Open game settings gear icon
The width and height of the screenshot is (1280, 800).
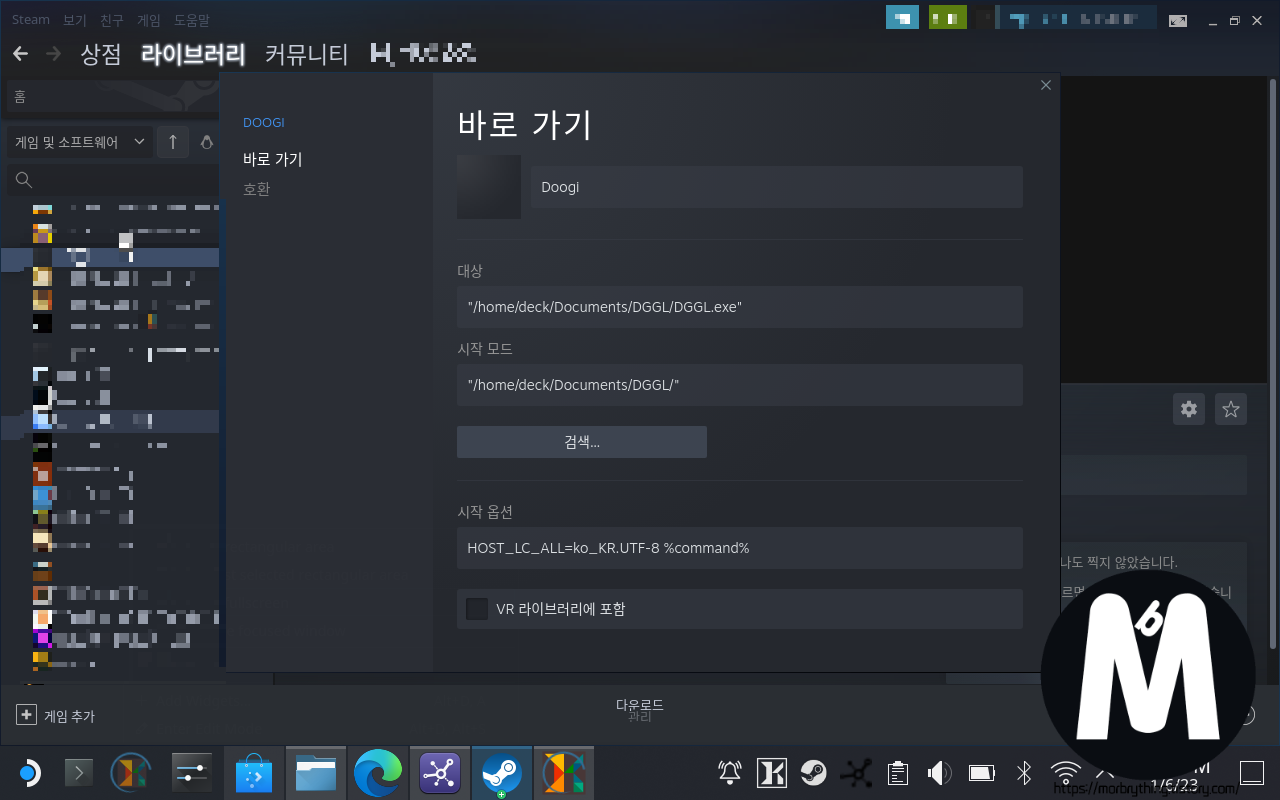pyautogui.click(x=1188, y=408)
